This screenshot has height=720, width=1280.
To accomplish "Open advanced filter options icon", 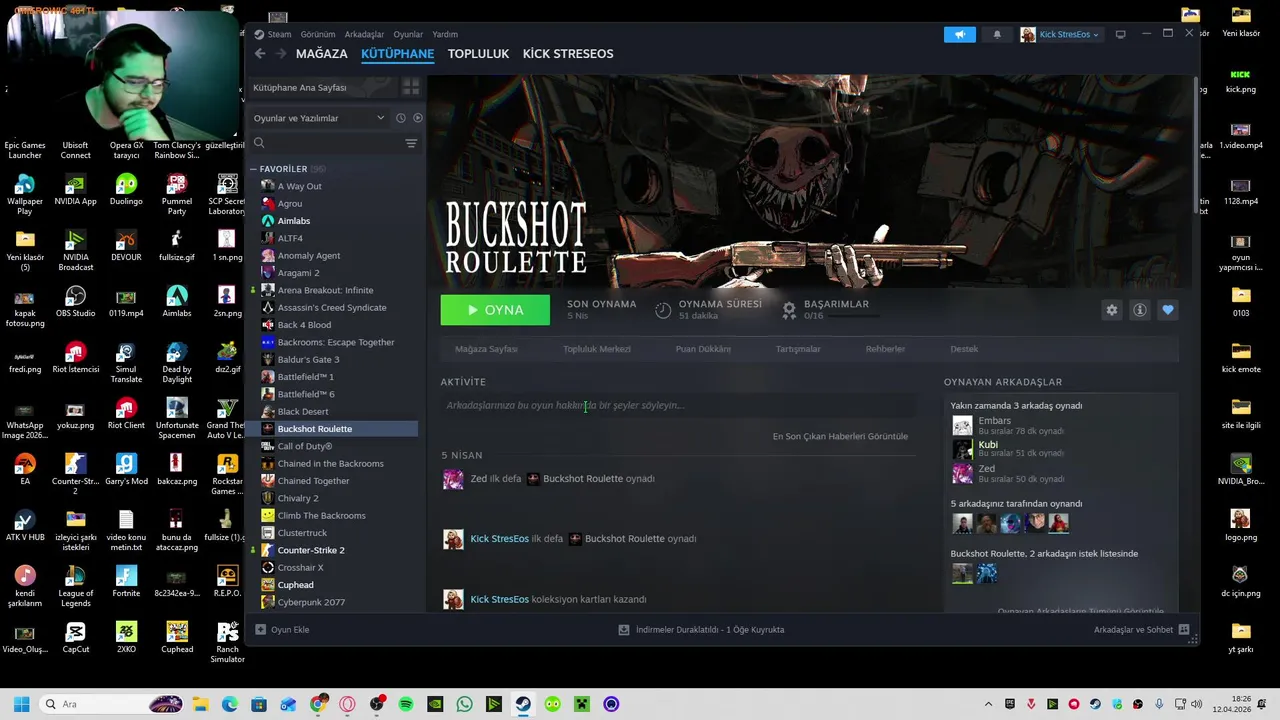I will tap(411, 143).
